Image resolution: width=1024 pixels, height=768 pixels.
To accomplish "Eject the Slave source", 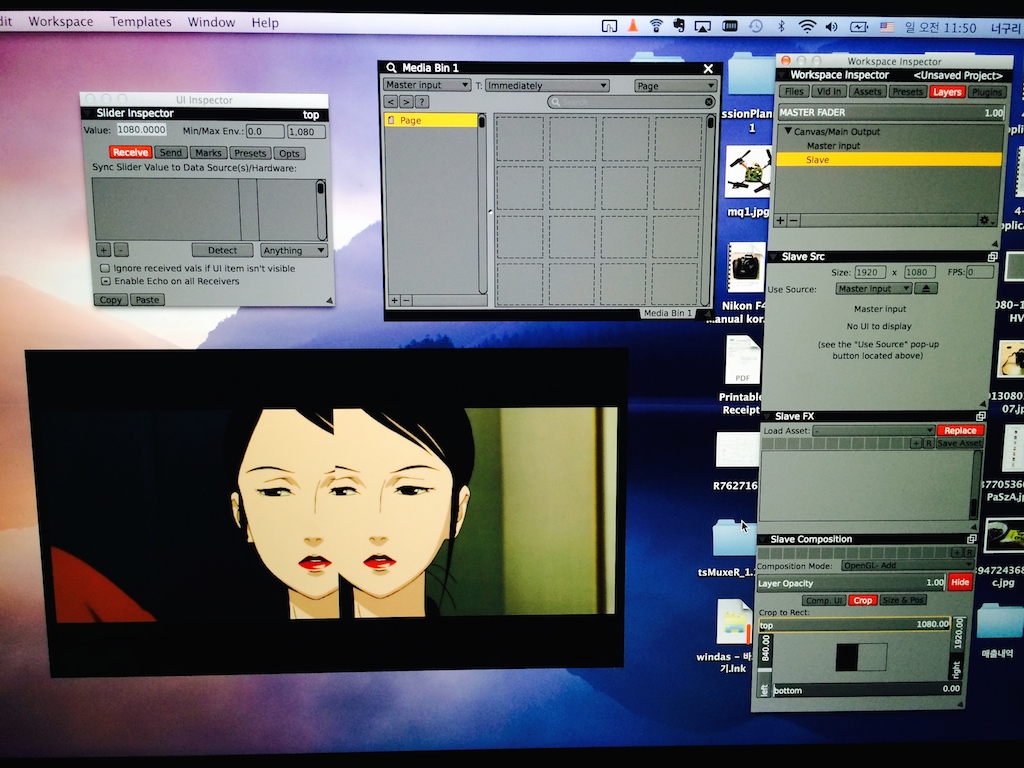I will pos(925,288).
